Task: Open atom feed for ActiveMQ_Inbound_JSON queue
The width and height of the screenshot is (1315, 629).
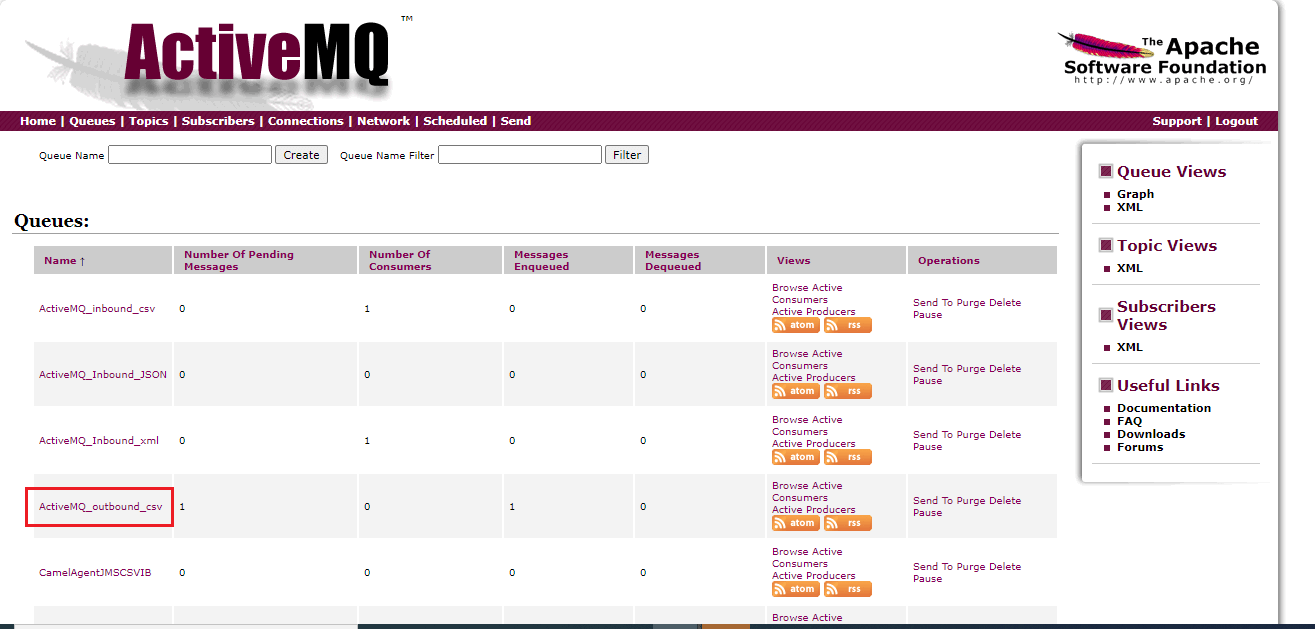Action: click(795, 391)
